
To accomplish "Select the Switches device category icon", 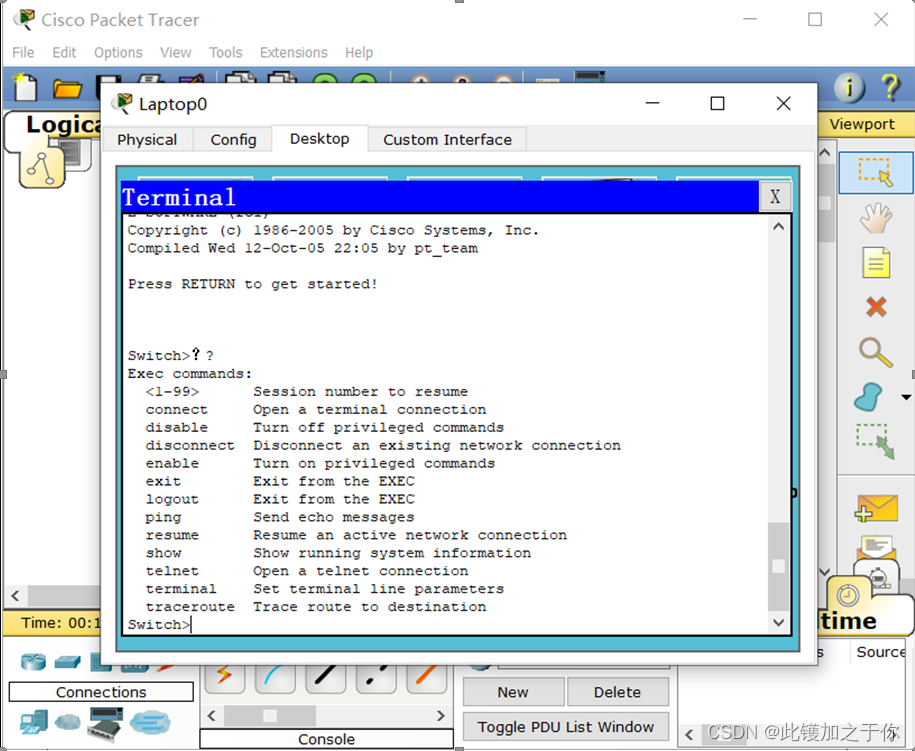I will tap(68, 662).
